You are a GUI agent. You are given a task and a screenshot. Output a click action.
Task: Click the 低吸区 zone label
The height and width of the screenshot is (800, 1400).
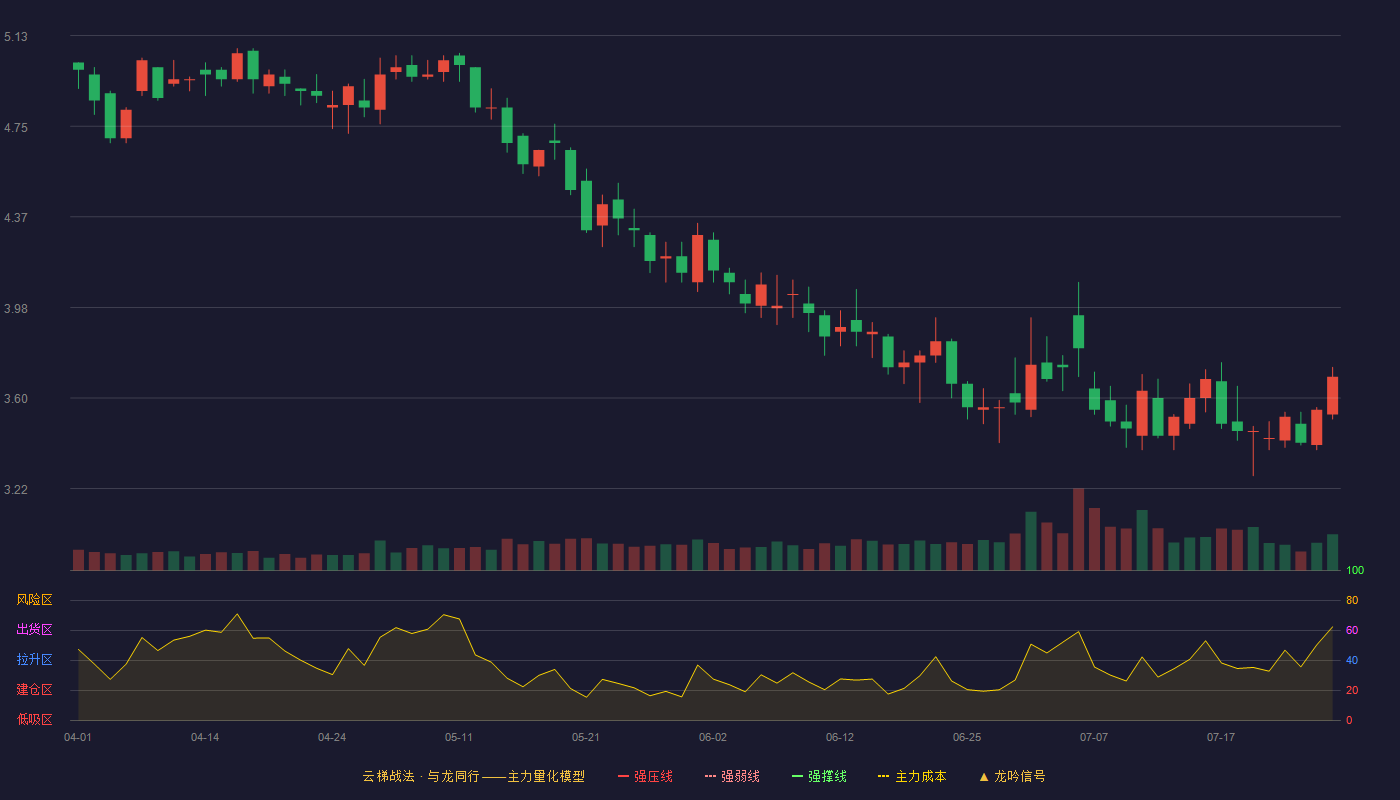pyautogui.click(x=34, y=719)
